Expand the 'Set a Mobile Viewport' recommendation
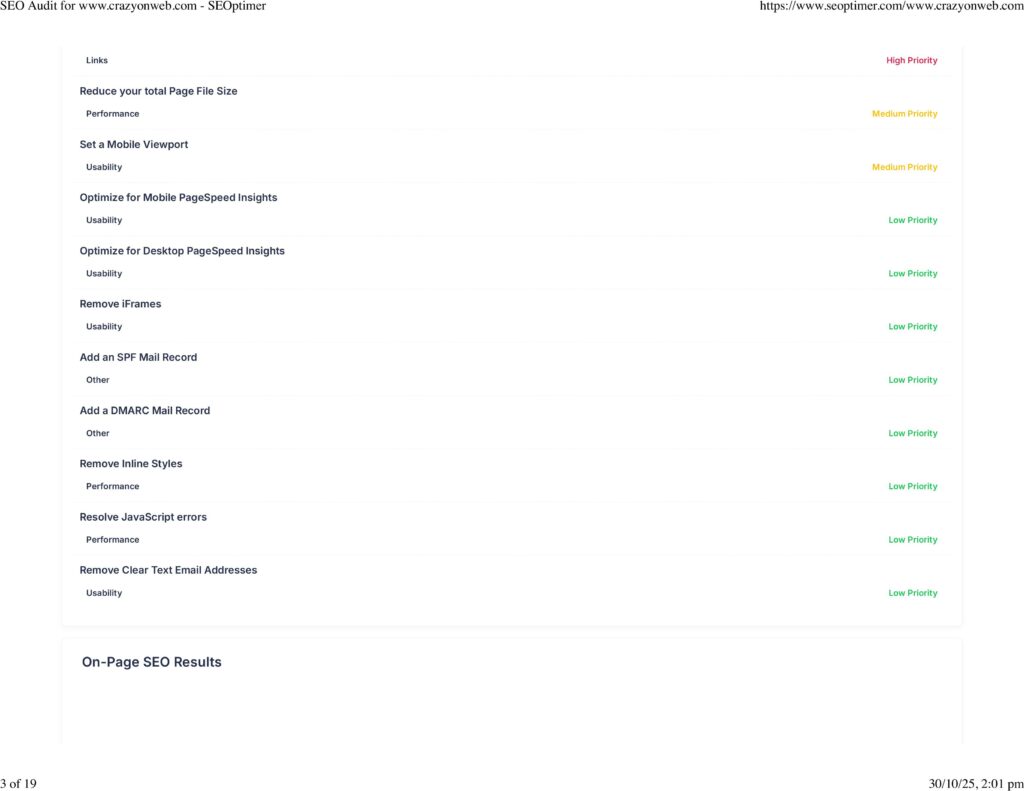Image resolution: width=1024 pixels, height=791 pixels. coord(133,144)
